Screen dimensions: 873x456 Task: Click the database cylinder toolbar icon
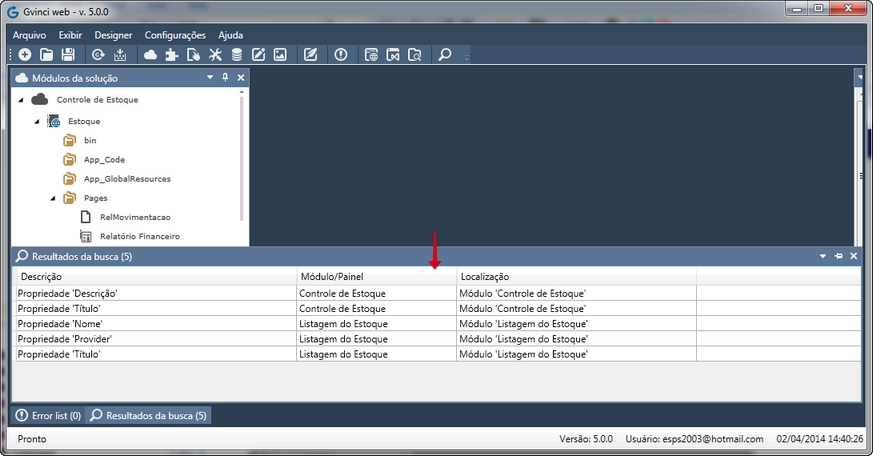point(237,55)
